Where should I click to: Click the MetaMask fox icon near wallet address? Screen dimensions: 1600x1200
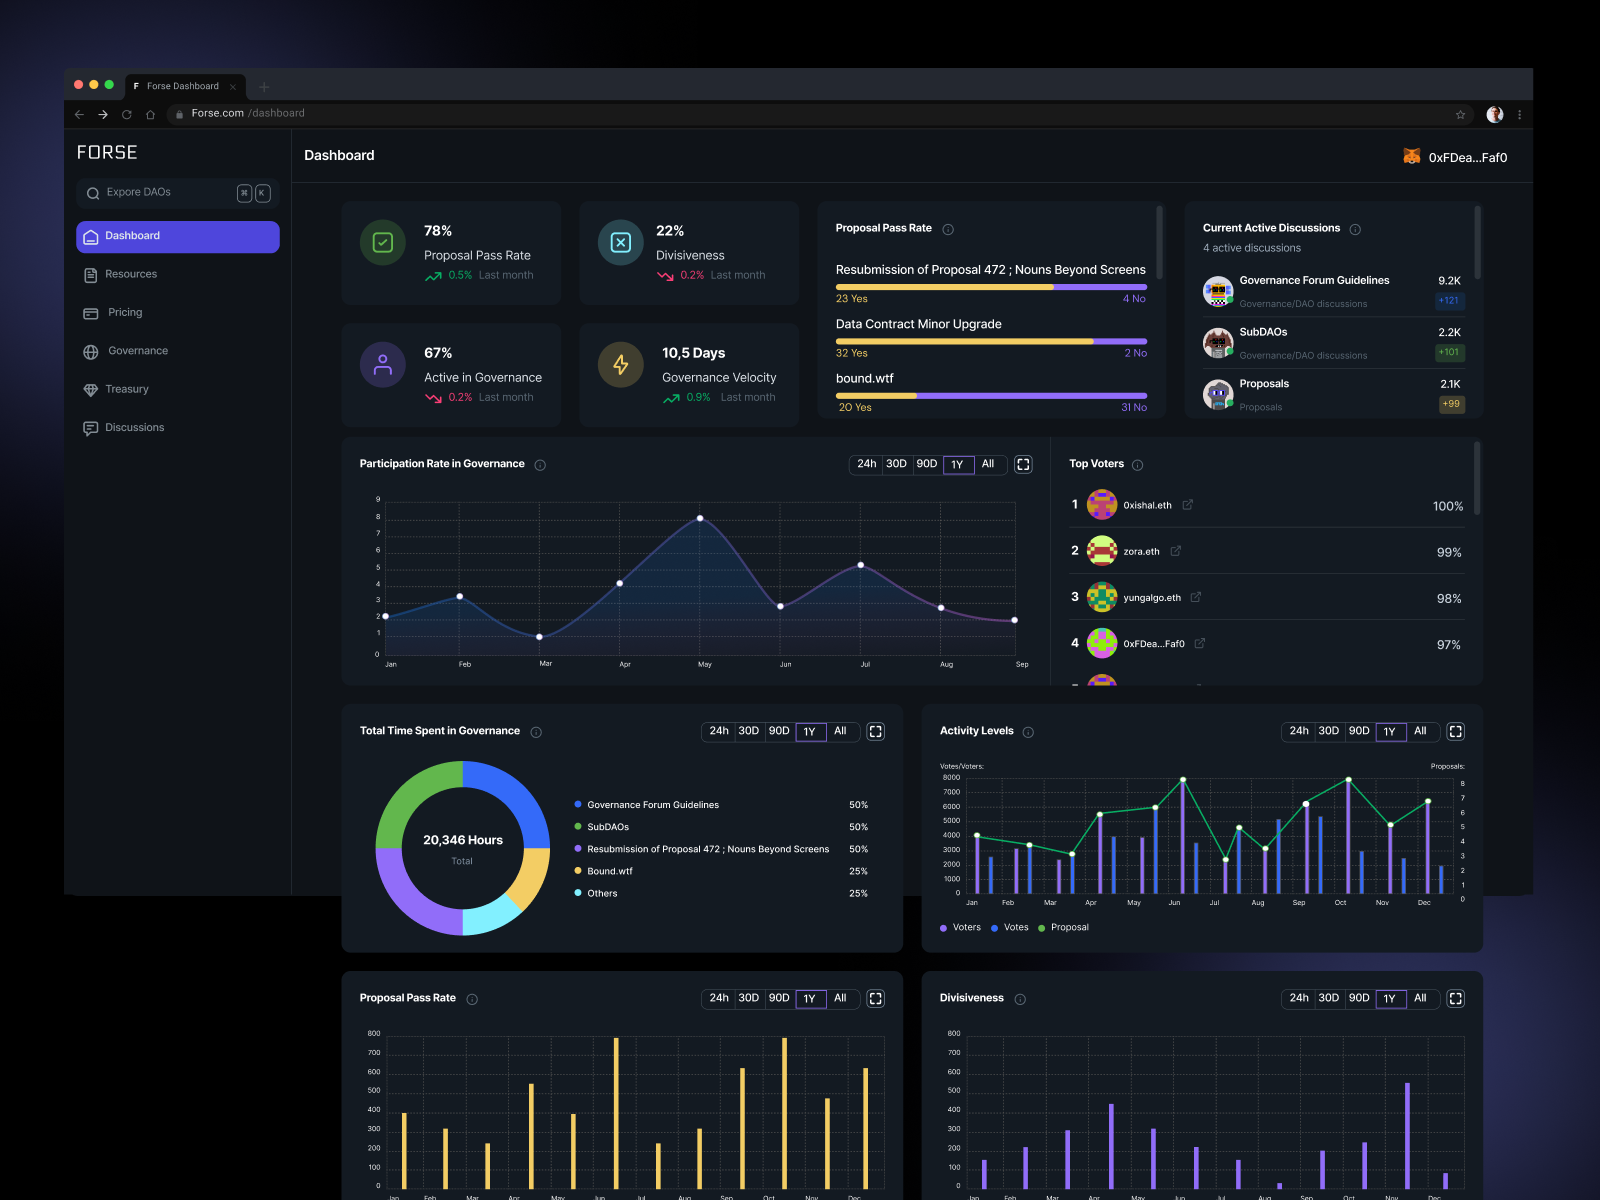(x=1411, y=156)
